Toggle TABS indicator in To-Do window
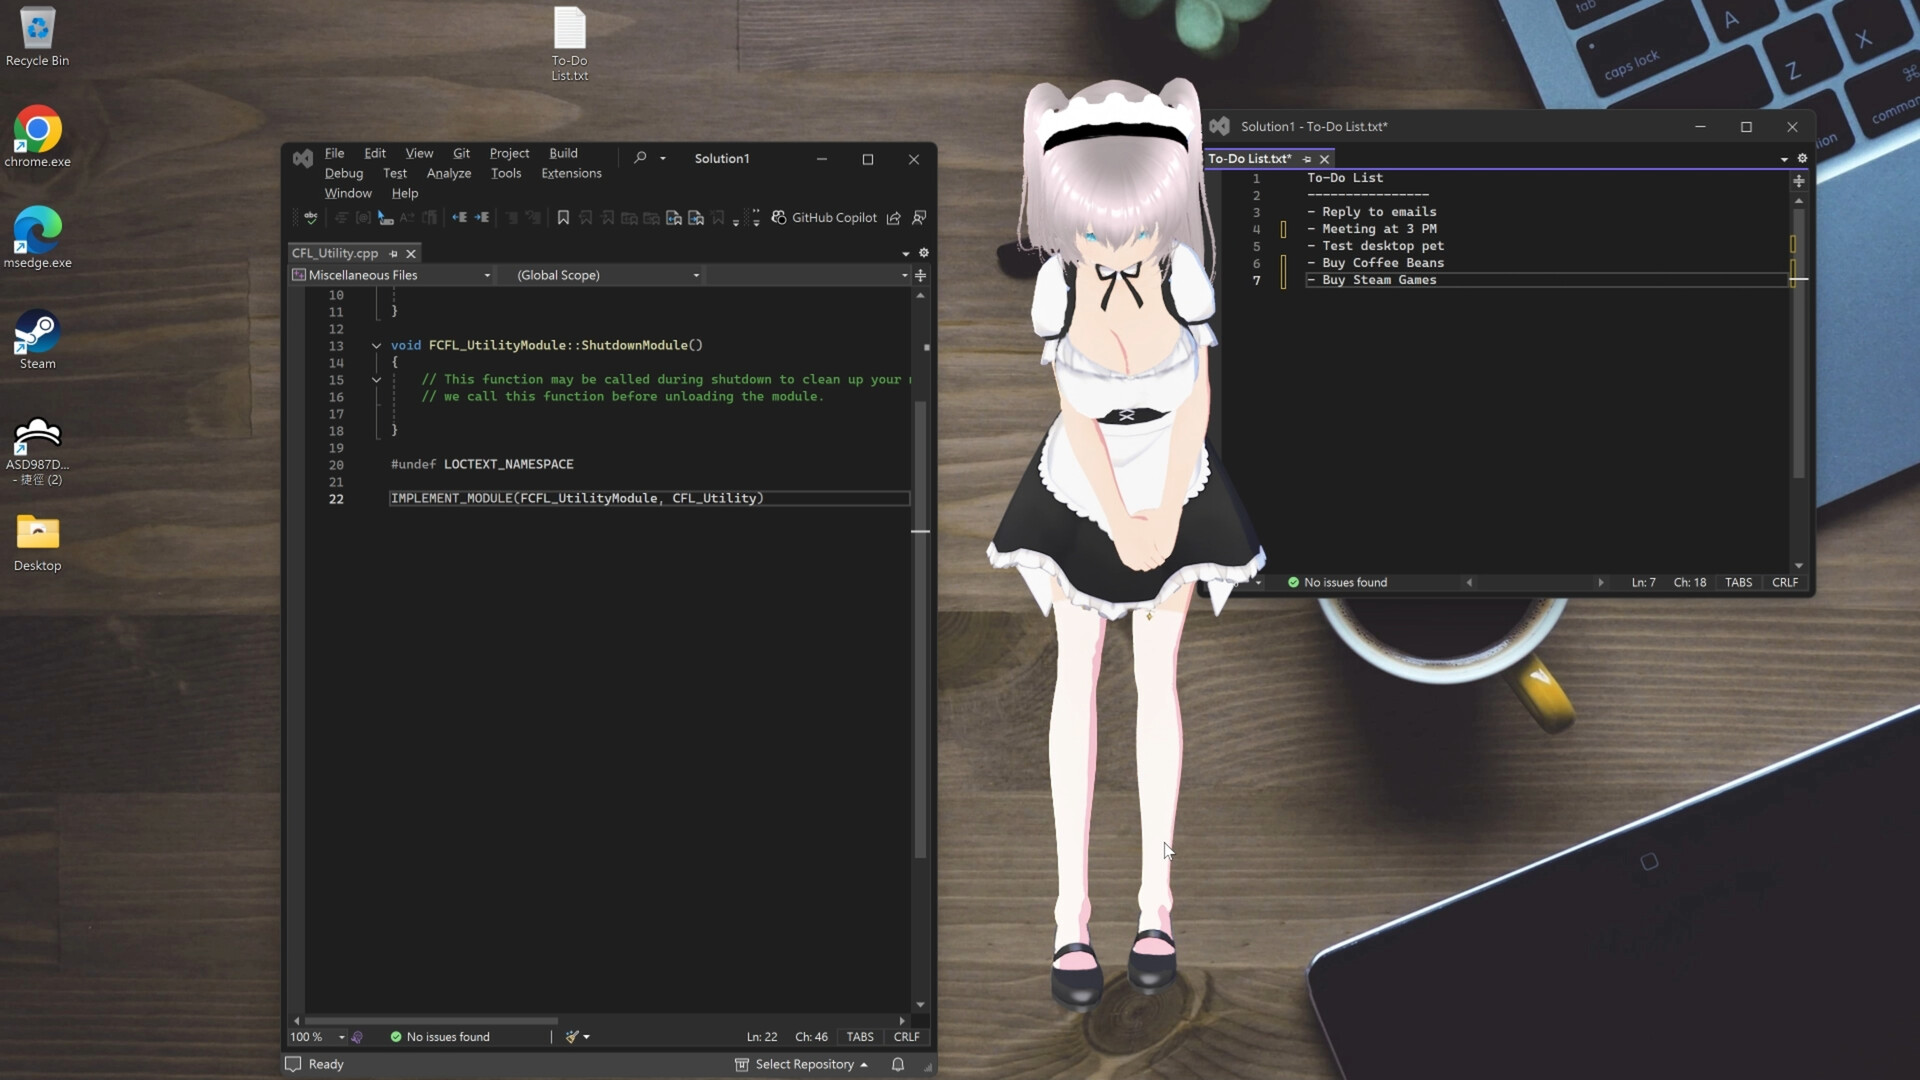 coord(1738,582)
